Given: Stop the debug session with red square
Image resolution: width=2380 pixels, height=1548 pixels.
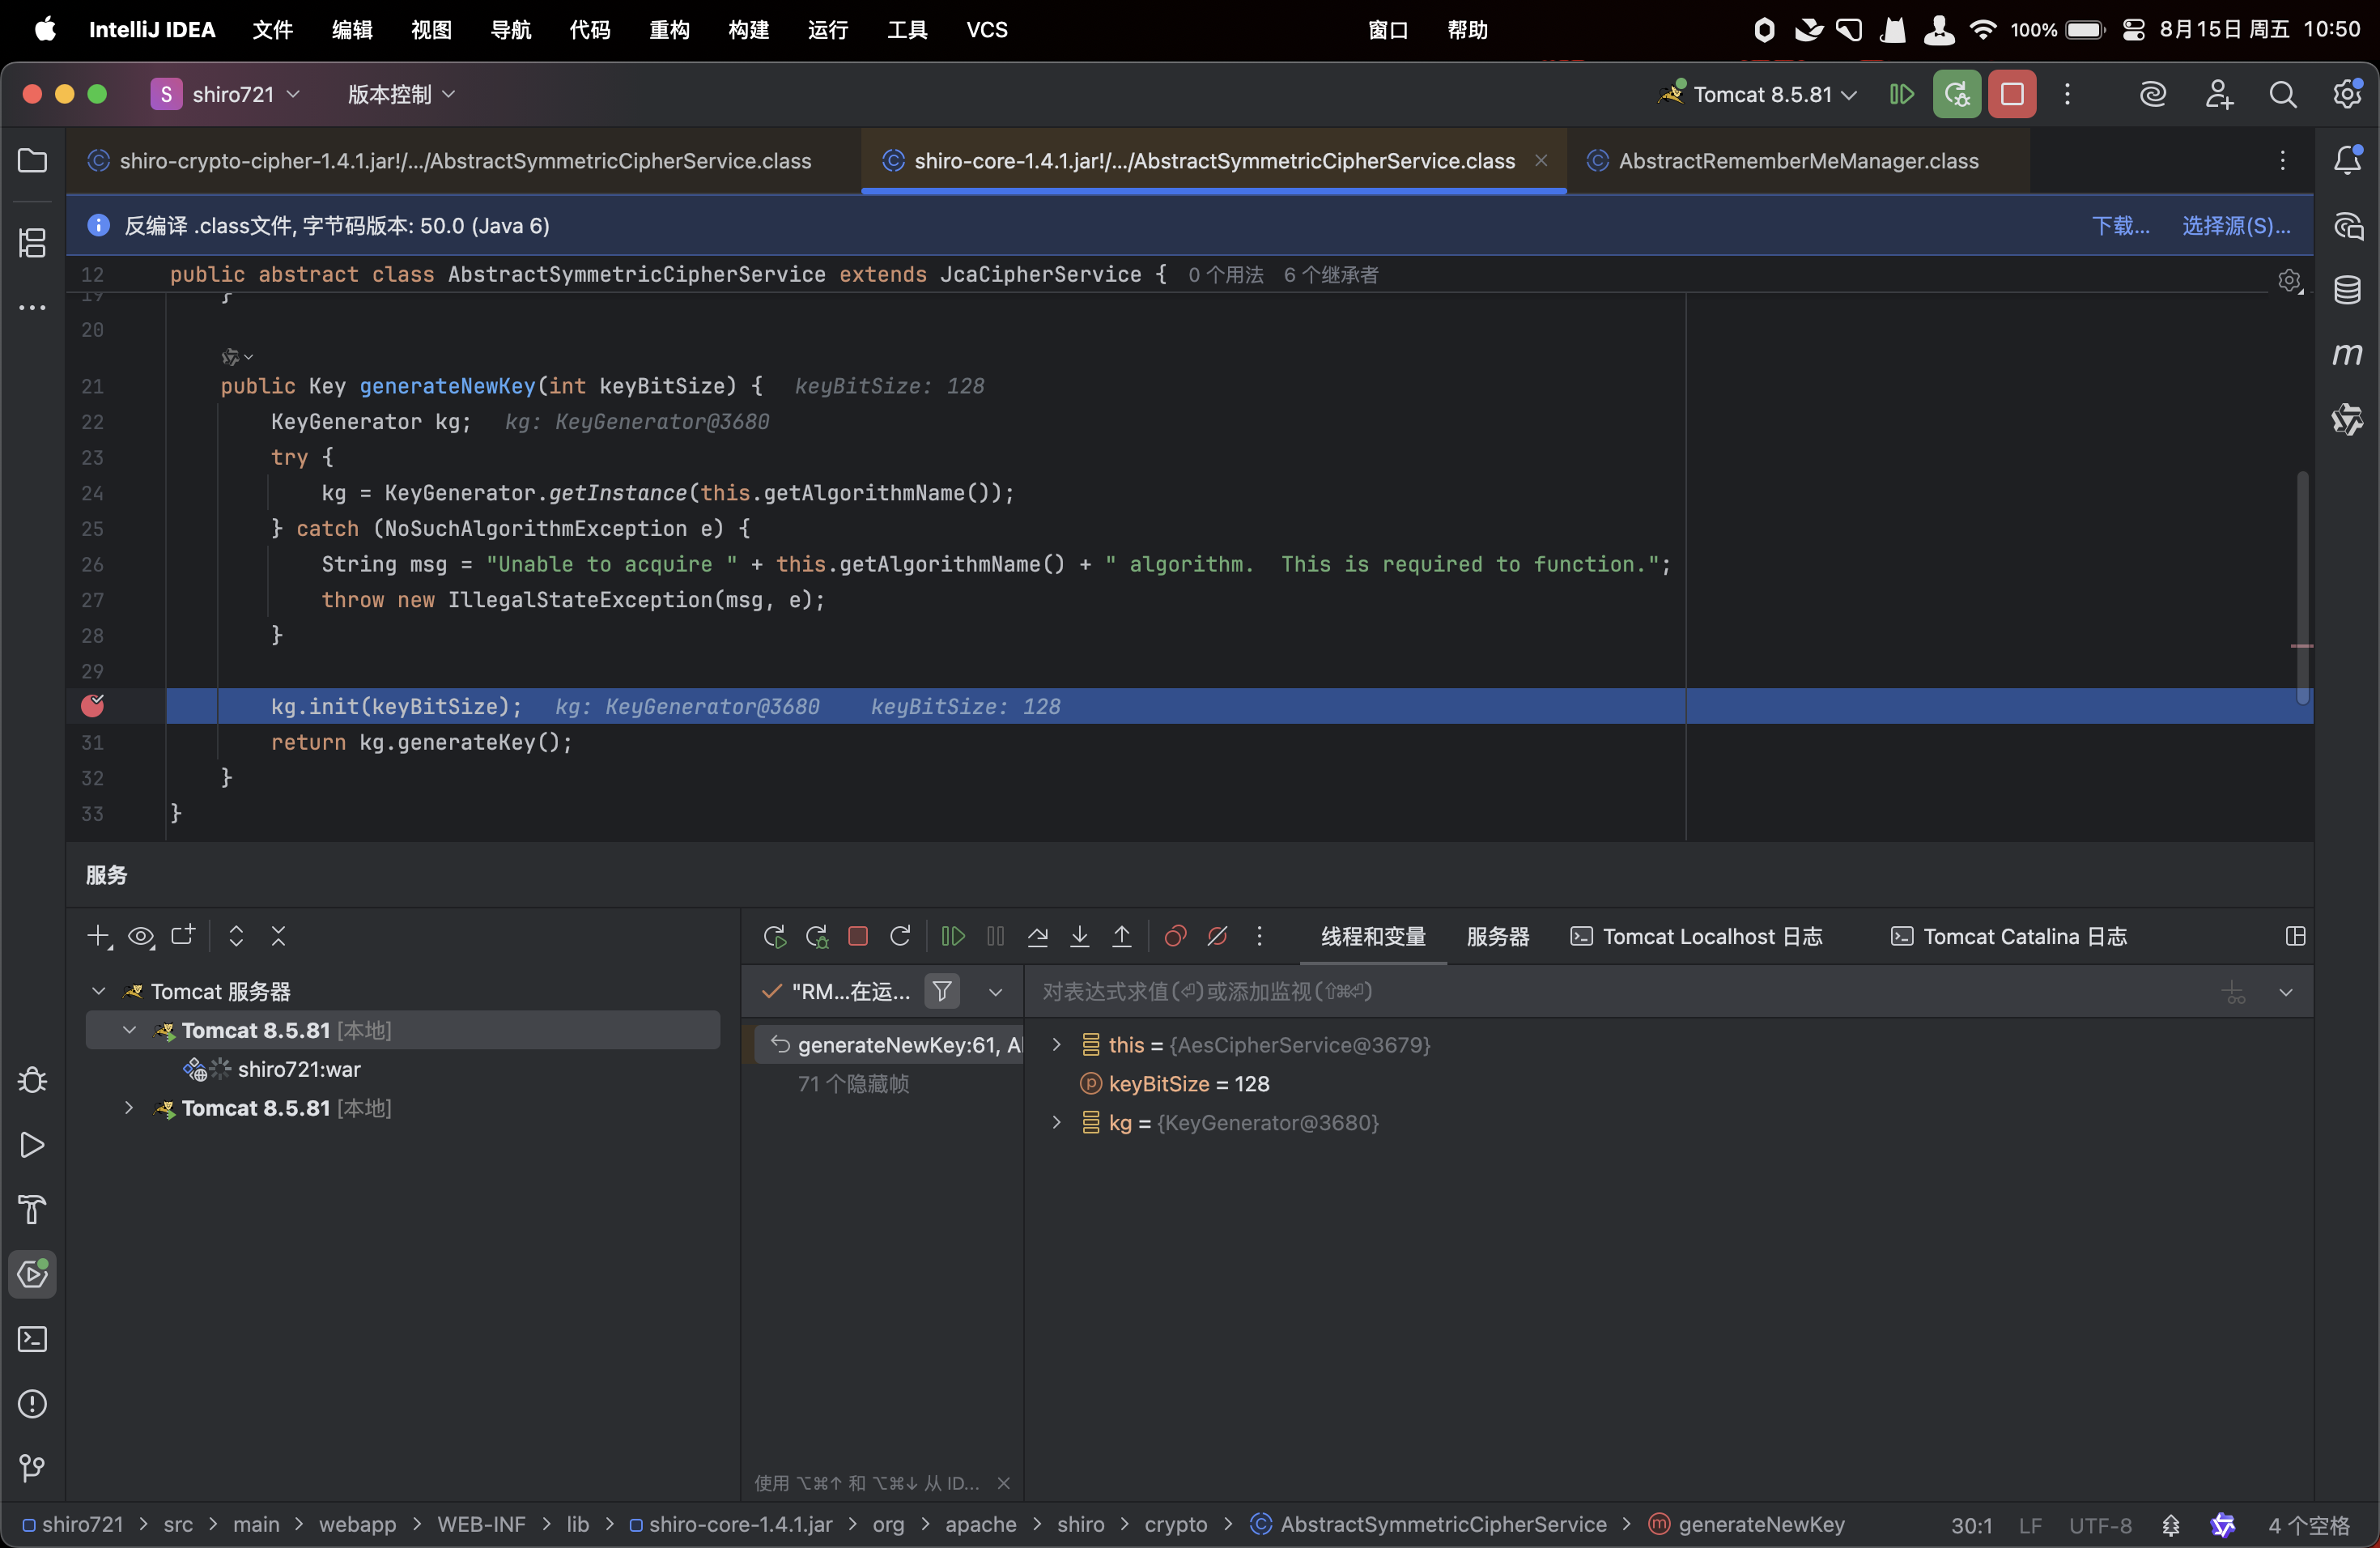Looking at the screenshot, I should 857,936.
